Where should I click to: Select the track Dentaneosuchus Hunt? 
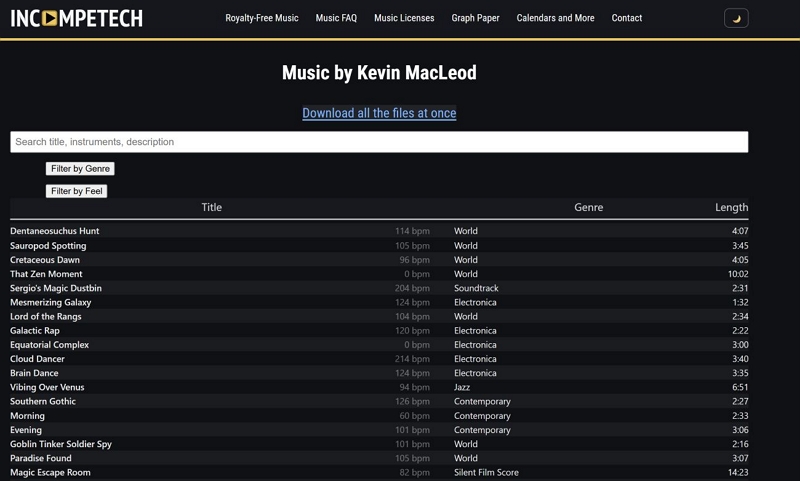pos(55,231)
